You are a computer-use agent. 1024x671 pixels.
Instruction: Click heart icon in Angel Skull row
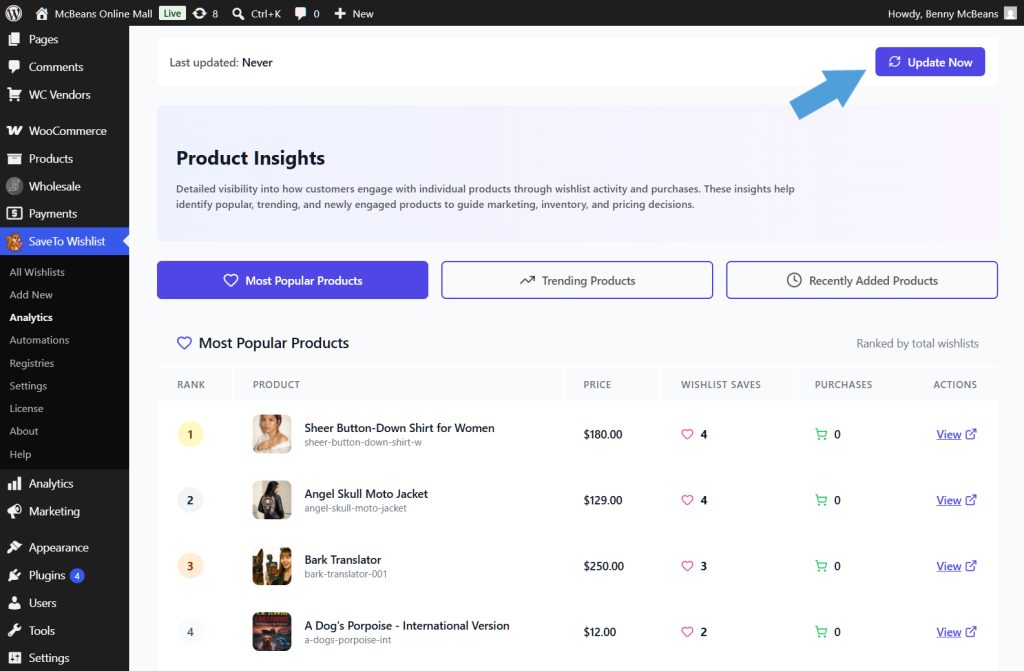pos(687,500)
